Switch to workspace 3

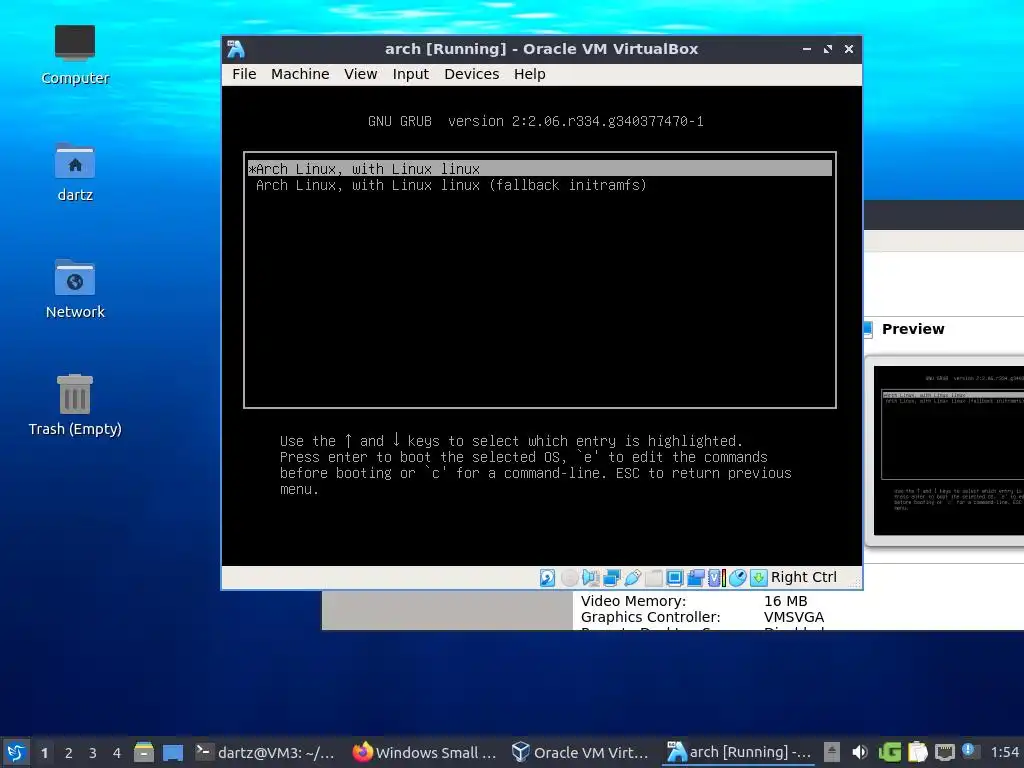(x=93, y=753)
